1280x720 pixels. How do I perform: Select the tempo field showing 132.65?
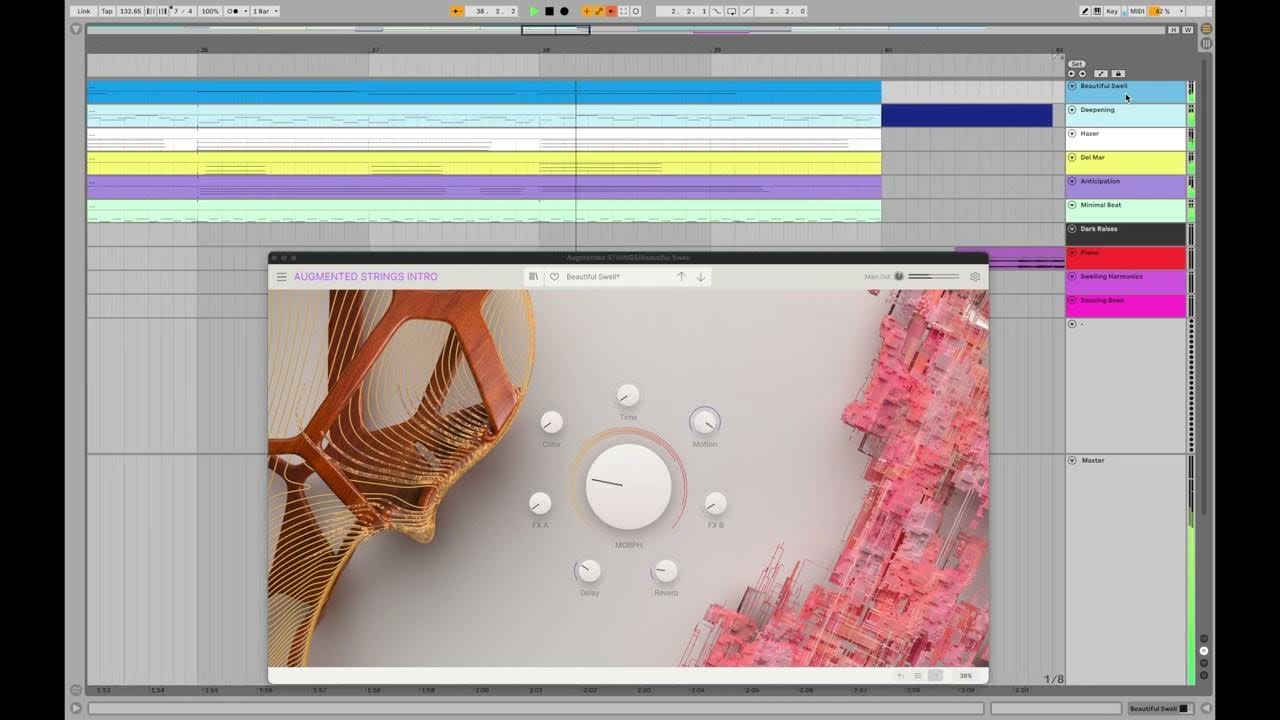click(x=131, y=11)
